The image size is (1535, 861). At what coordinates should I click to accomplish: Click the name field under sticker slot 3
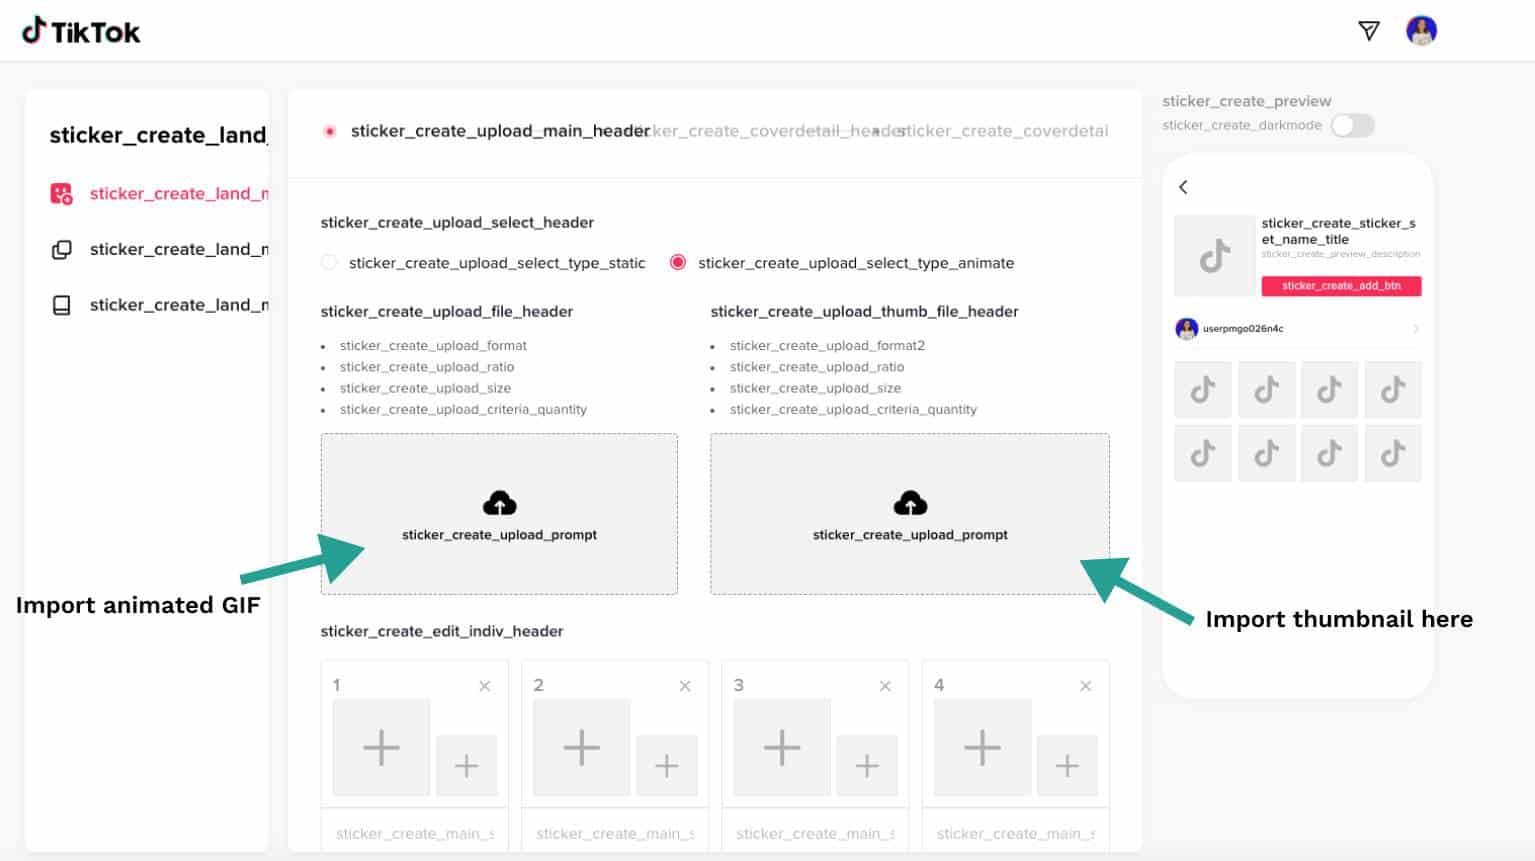pyautogui.click(x=815, y=833)
